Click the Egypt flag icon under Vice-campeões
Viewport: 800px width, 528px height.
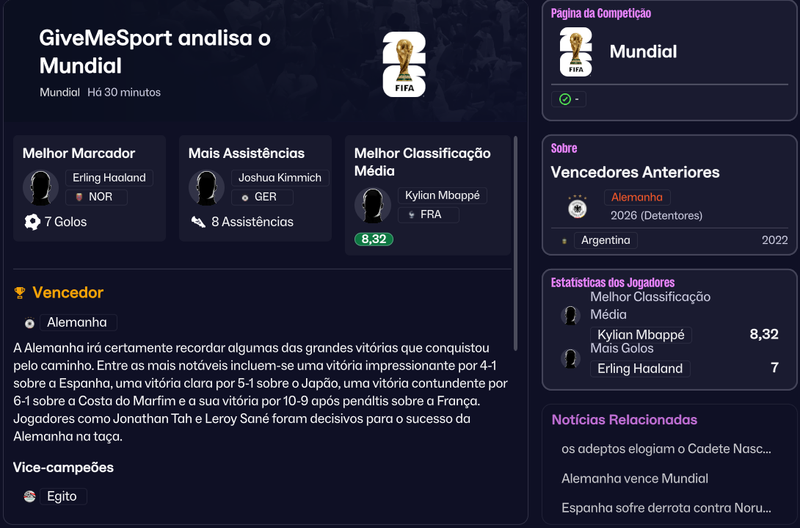coord(30,496)
